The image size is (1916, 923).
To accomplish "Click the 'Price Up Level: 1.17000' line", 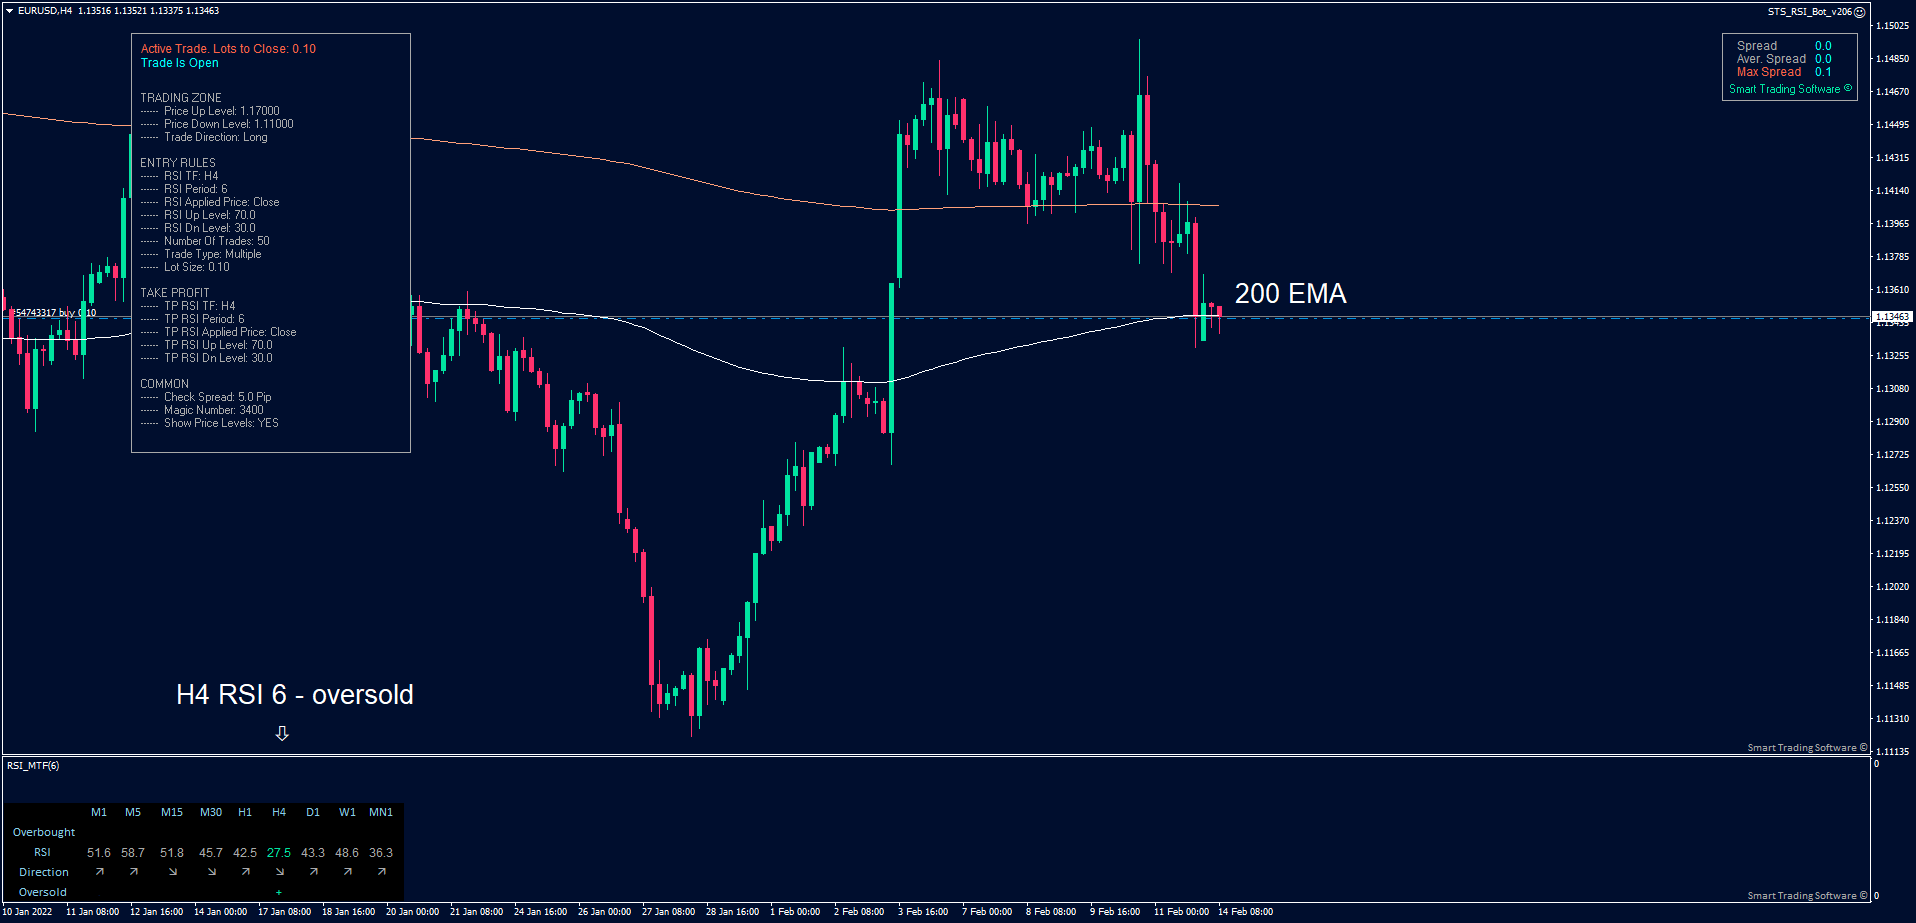I will (210, 111).
